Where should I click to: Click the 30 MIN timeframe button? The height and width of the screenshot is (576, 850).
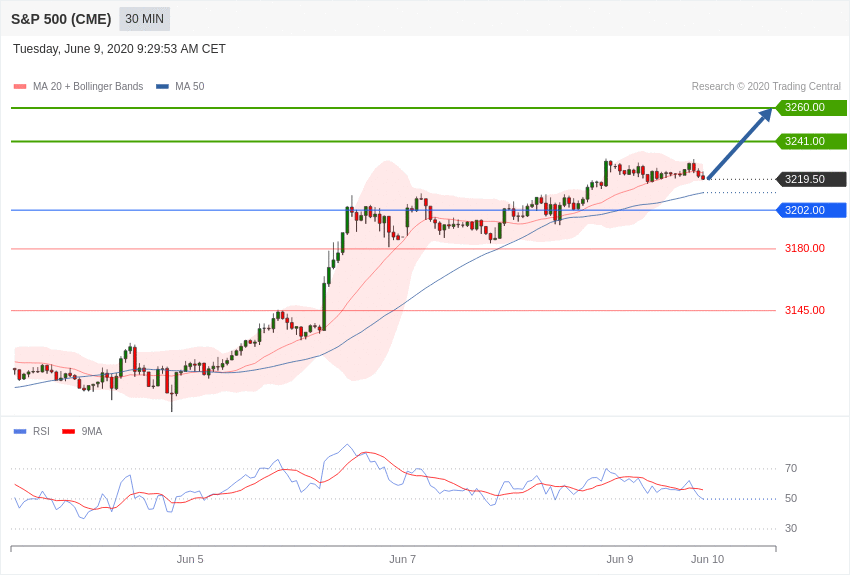point(144,19)
